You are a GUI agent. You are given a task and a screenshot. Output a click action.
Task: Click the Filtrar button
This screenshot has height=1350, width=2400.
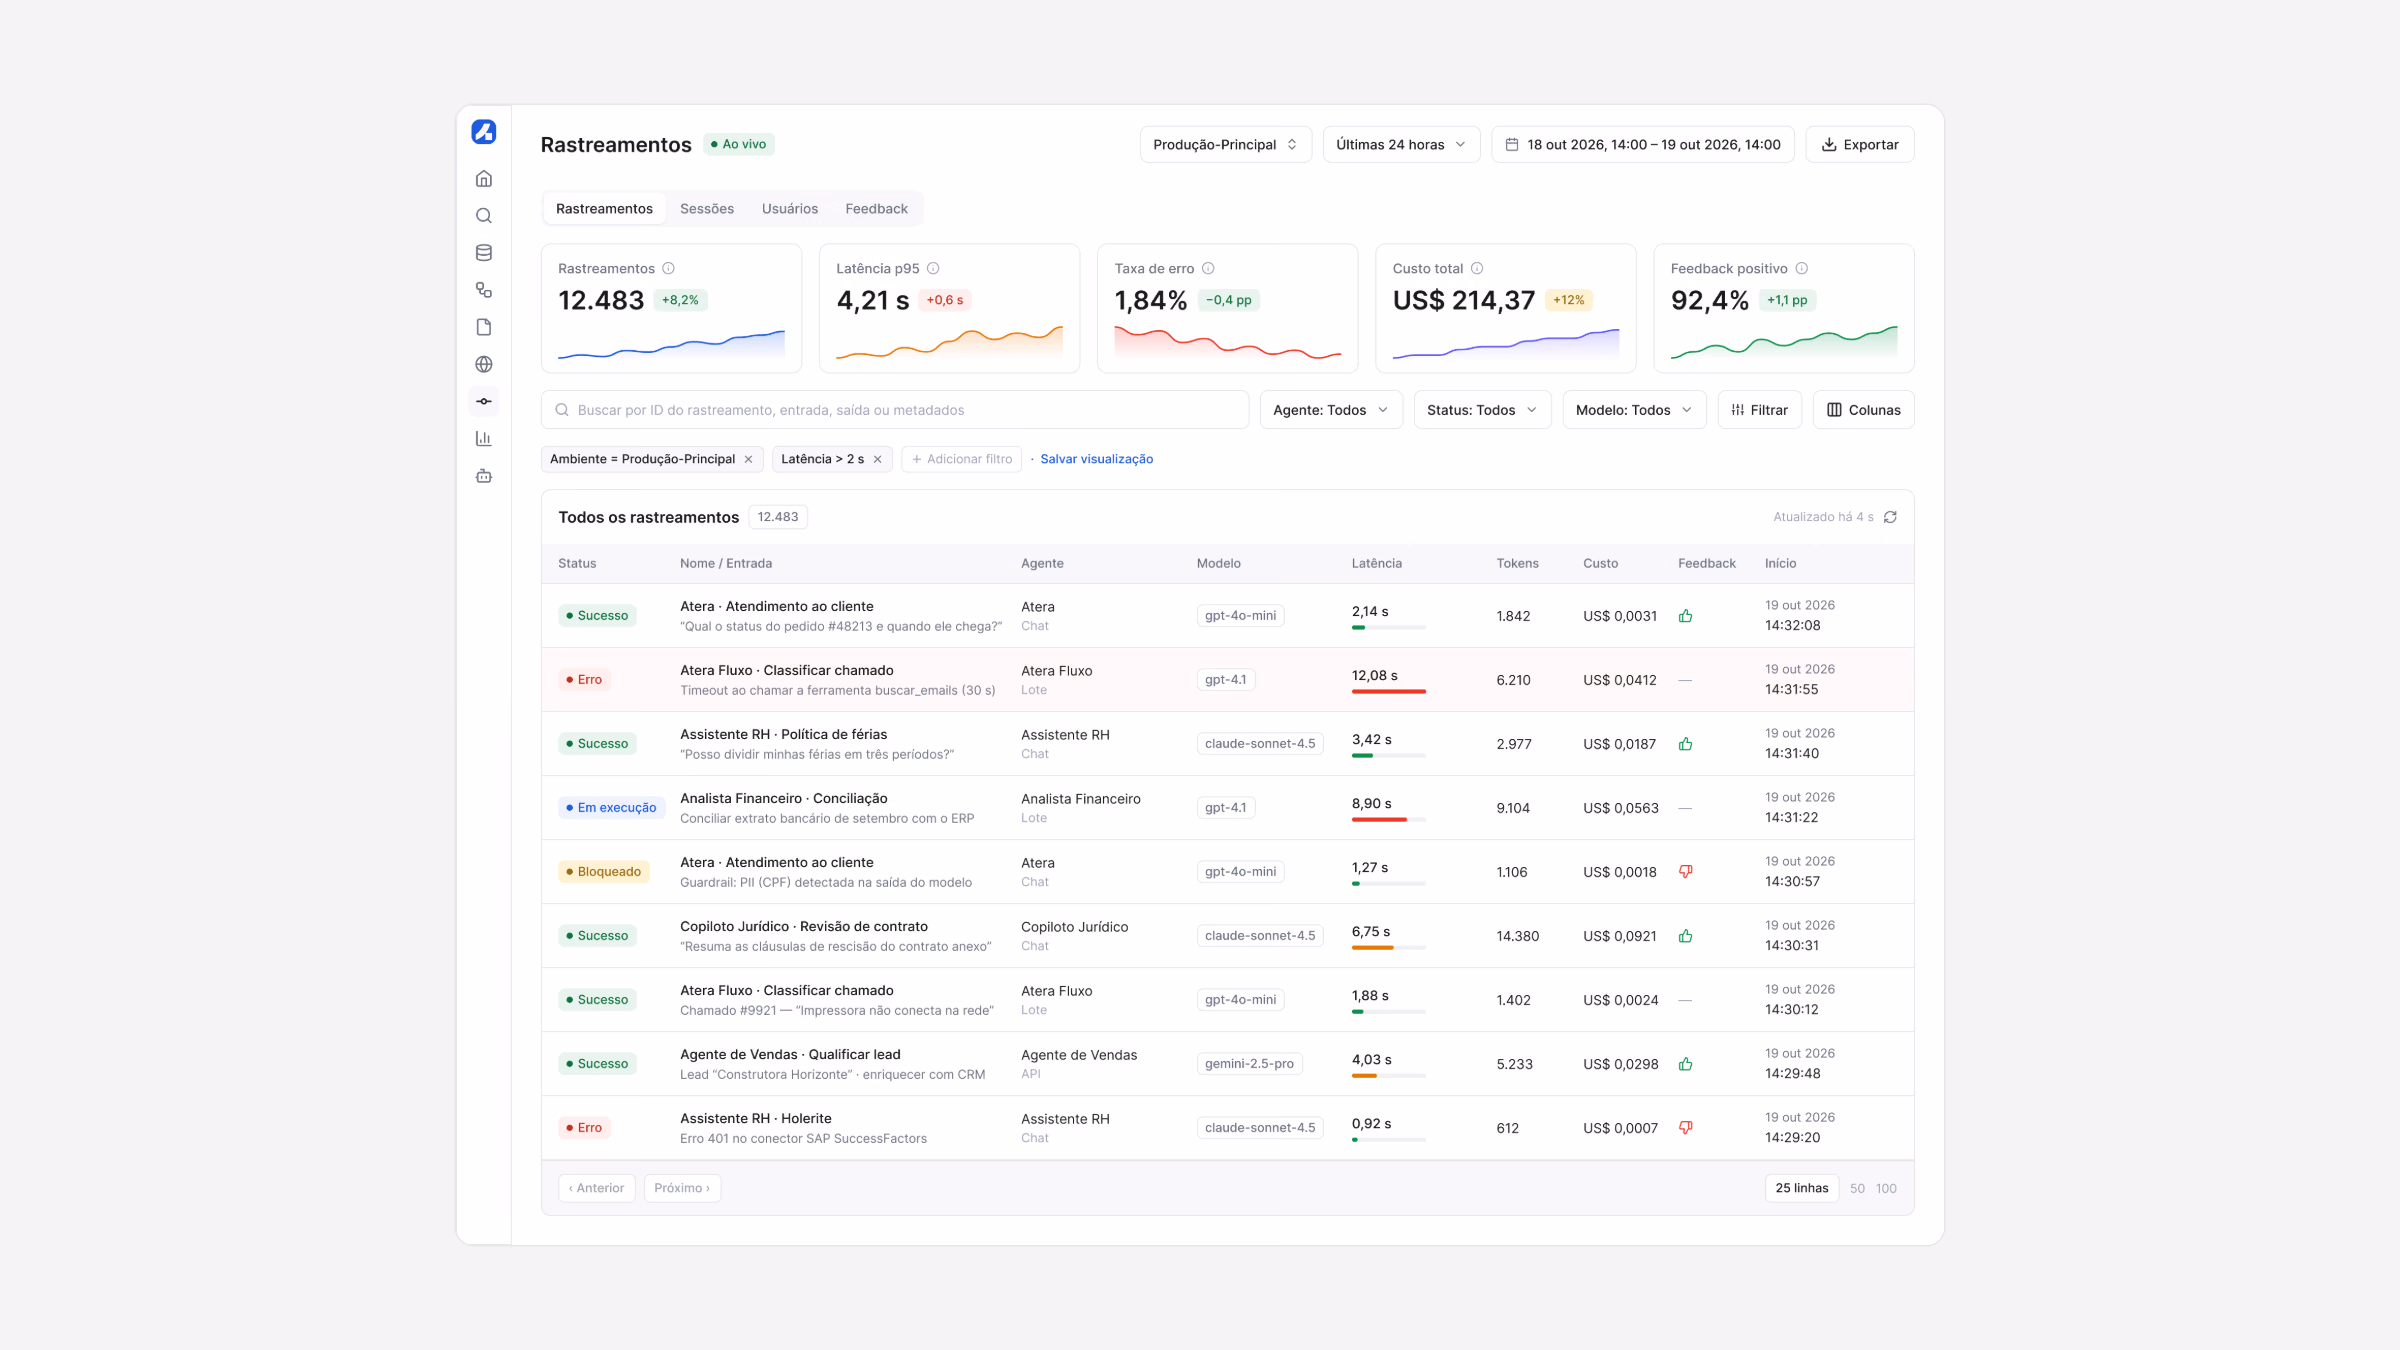pos(1759,410)
